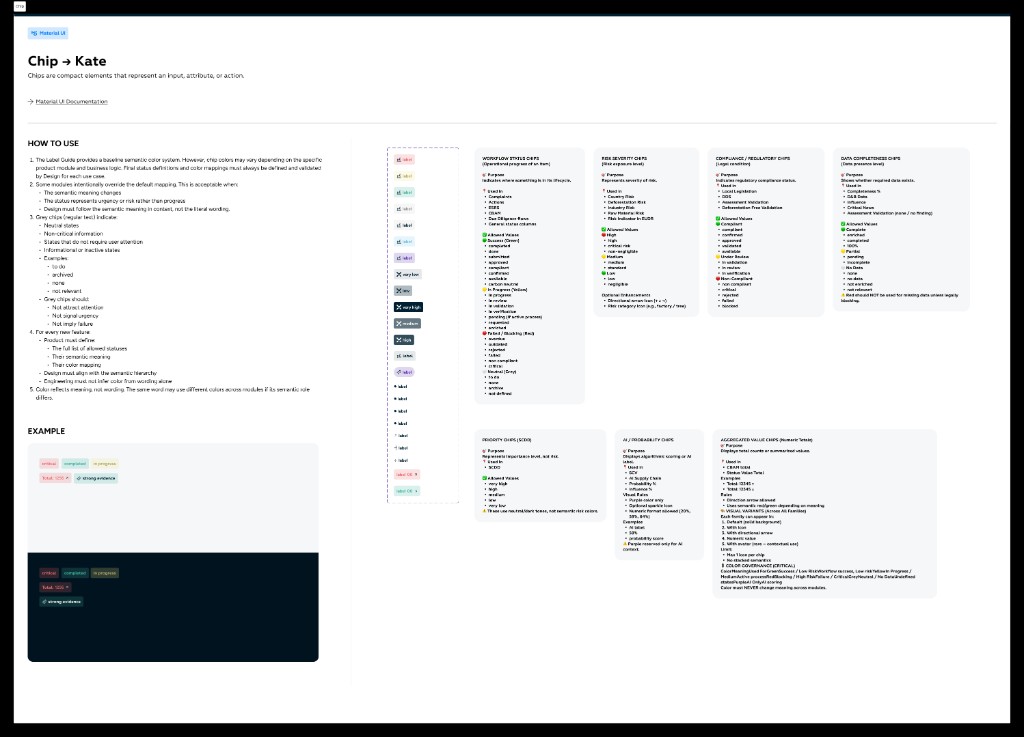
Task: Click the 'critical' chip in dark example
Action: tap(49, 573)
